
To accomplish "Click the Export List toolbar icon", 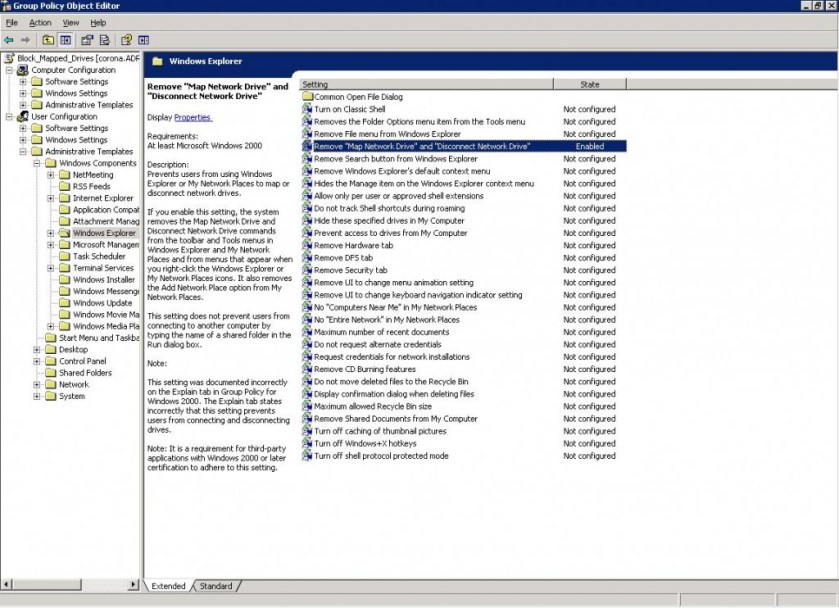I will coord(104,40).
